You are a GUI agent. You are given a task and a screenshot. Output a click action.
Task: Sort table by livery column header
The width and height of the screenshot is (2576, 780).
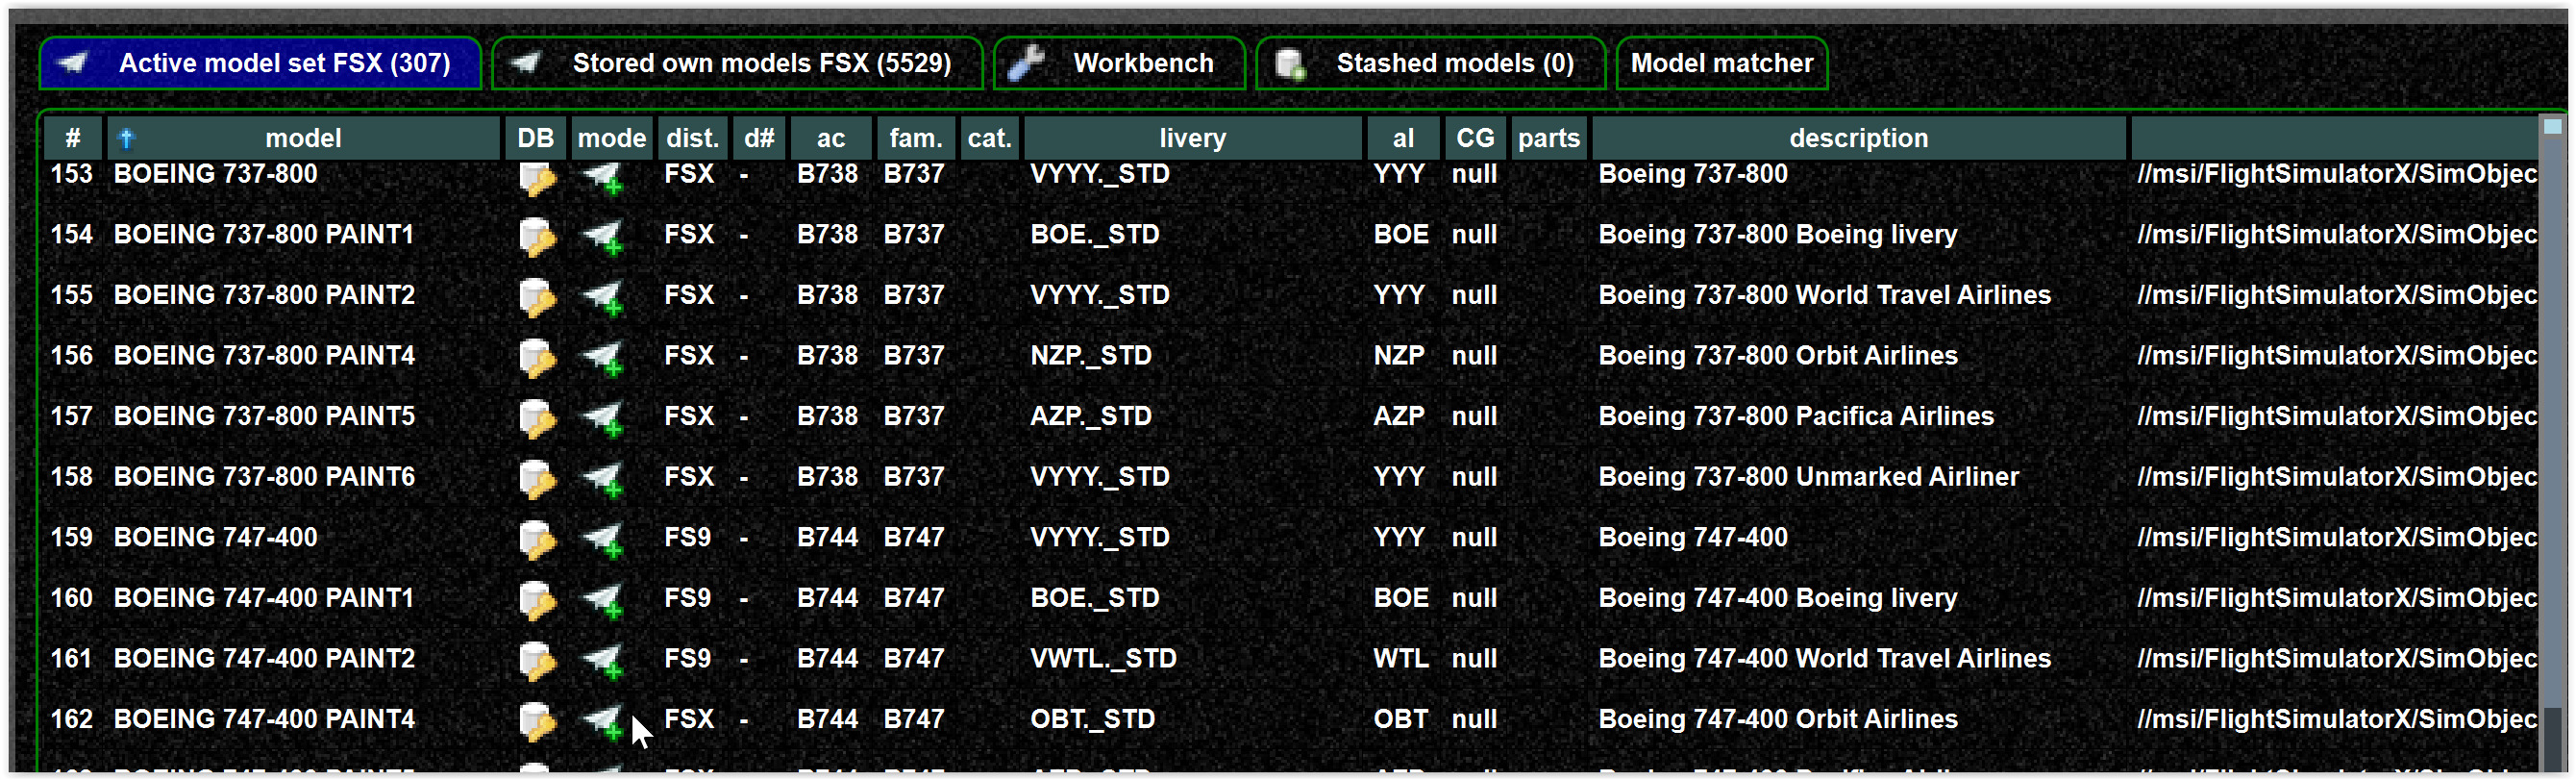pos(1192,138)
